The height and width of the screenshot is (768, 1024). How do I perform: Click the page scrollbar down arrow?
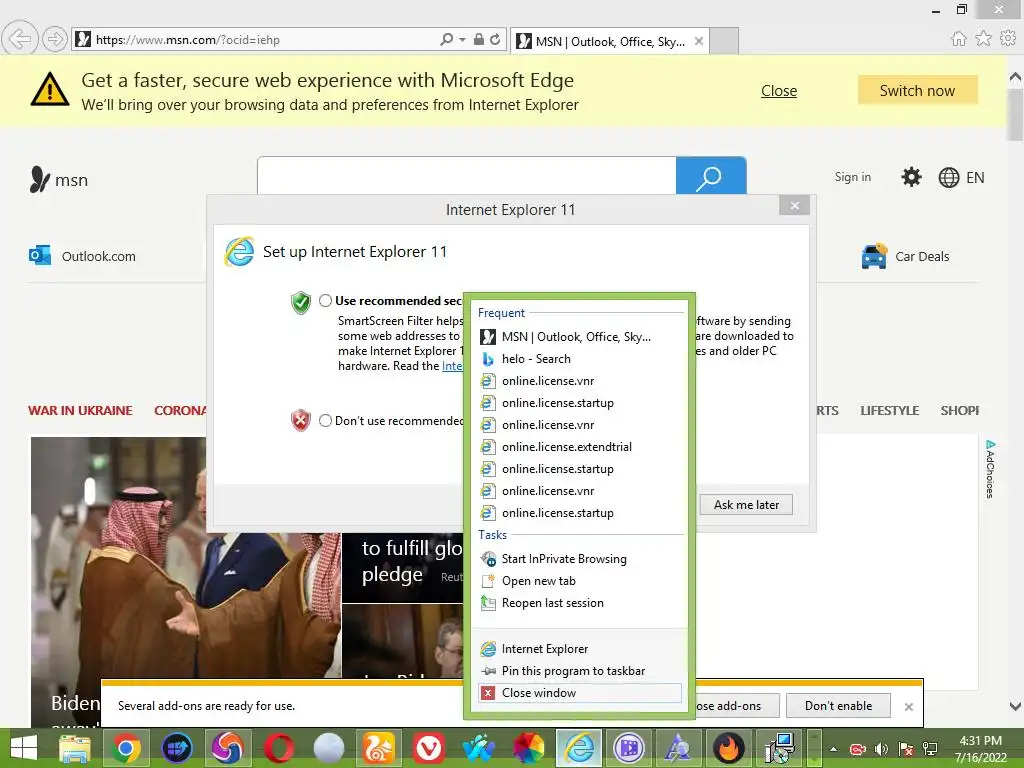1015,706
